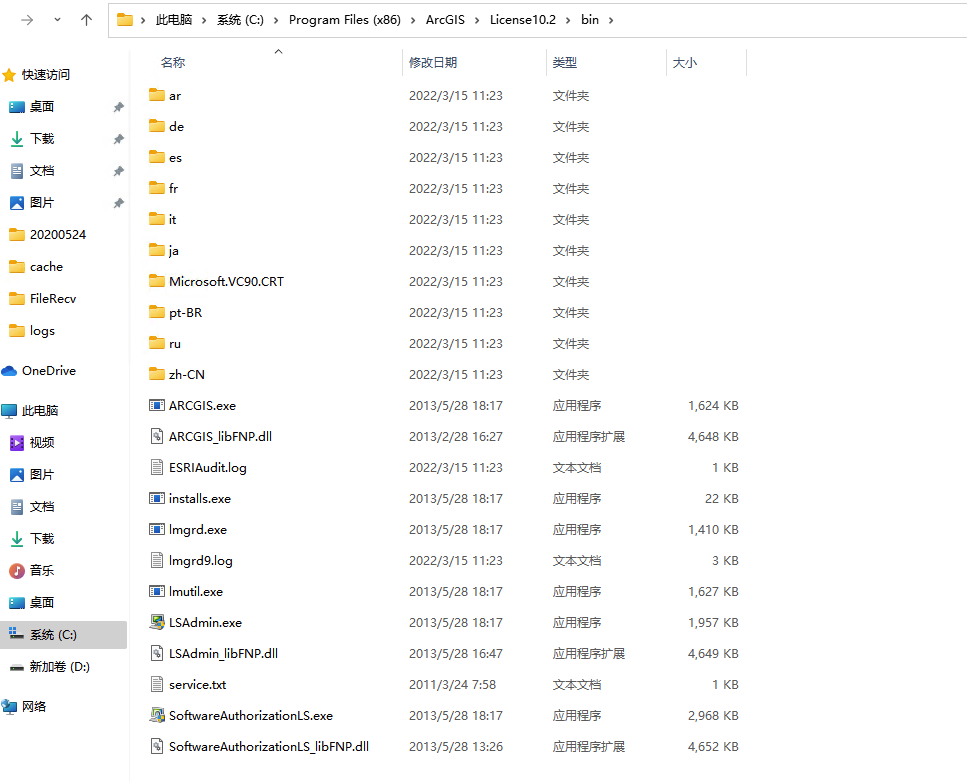Select the SoftwareAuthorizationLS.exe file icon
Screen dimensions: 967x782
pyautogui.click(x=156, y=715)
